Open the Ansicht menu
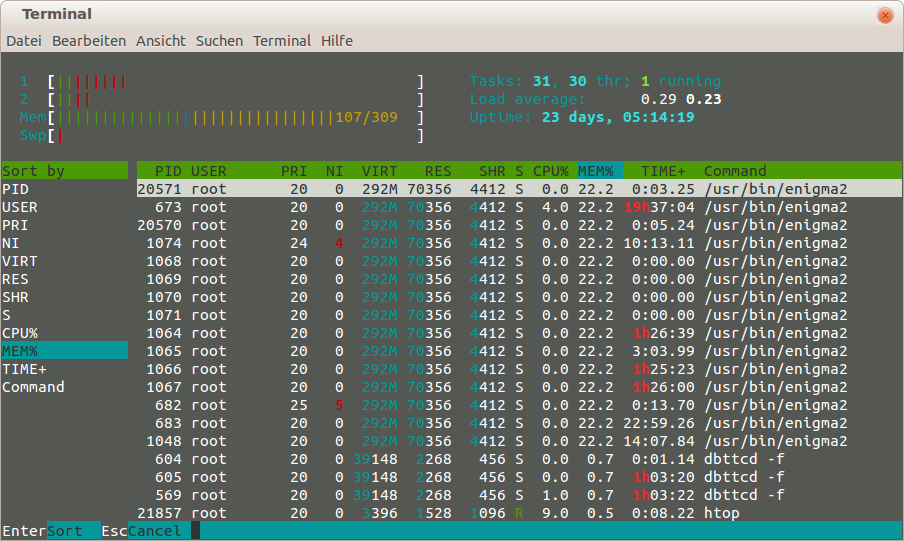Viewport: 904px width, 541px height. [x=161, y=41]
